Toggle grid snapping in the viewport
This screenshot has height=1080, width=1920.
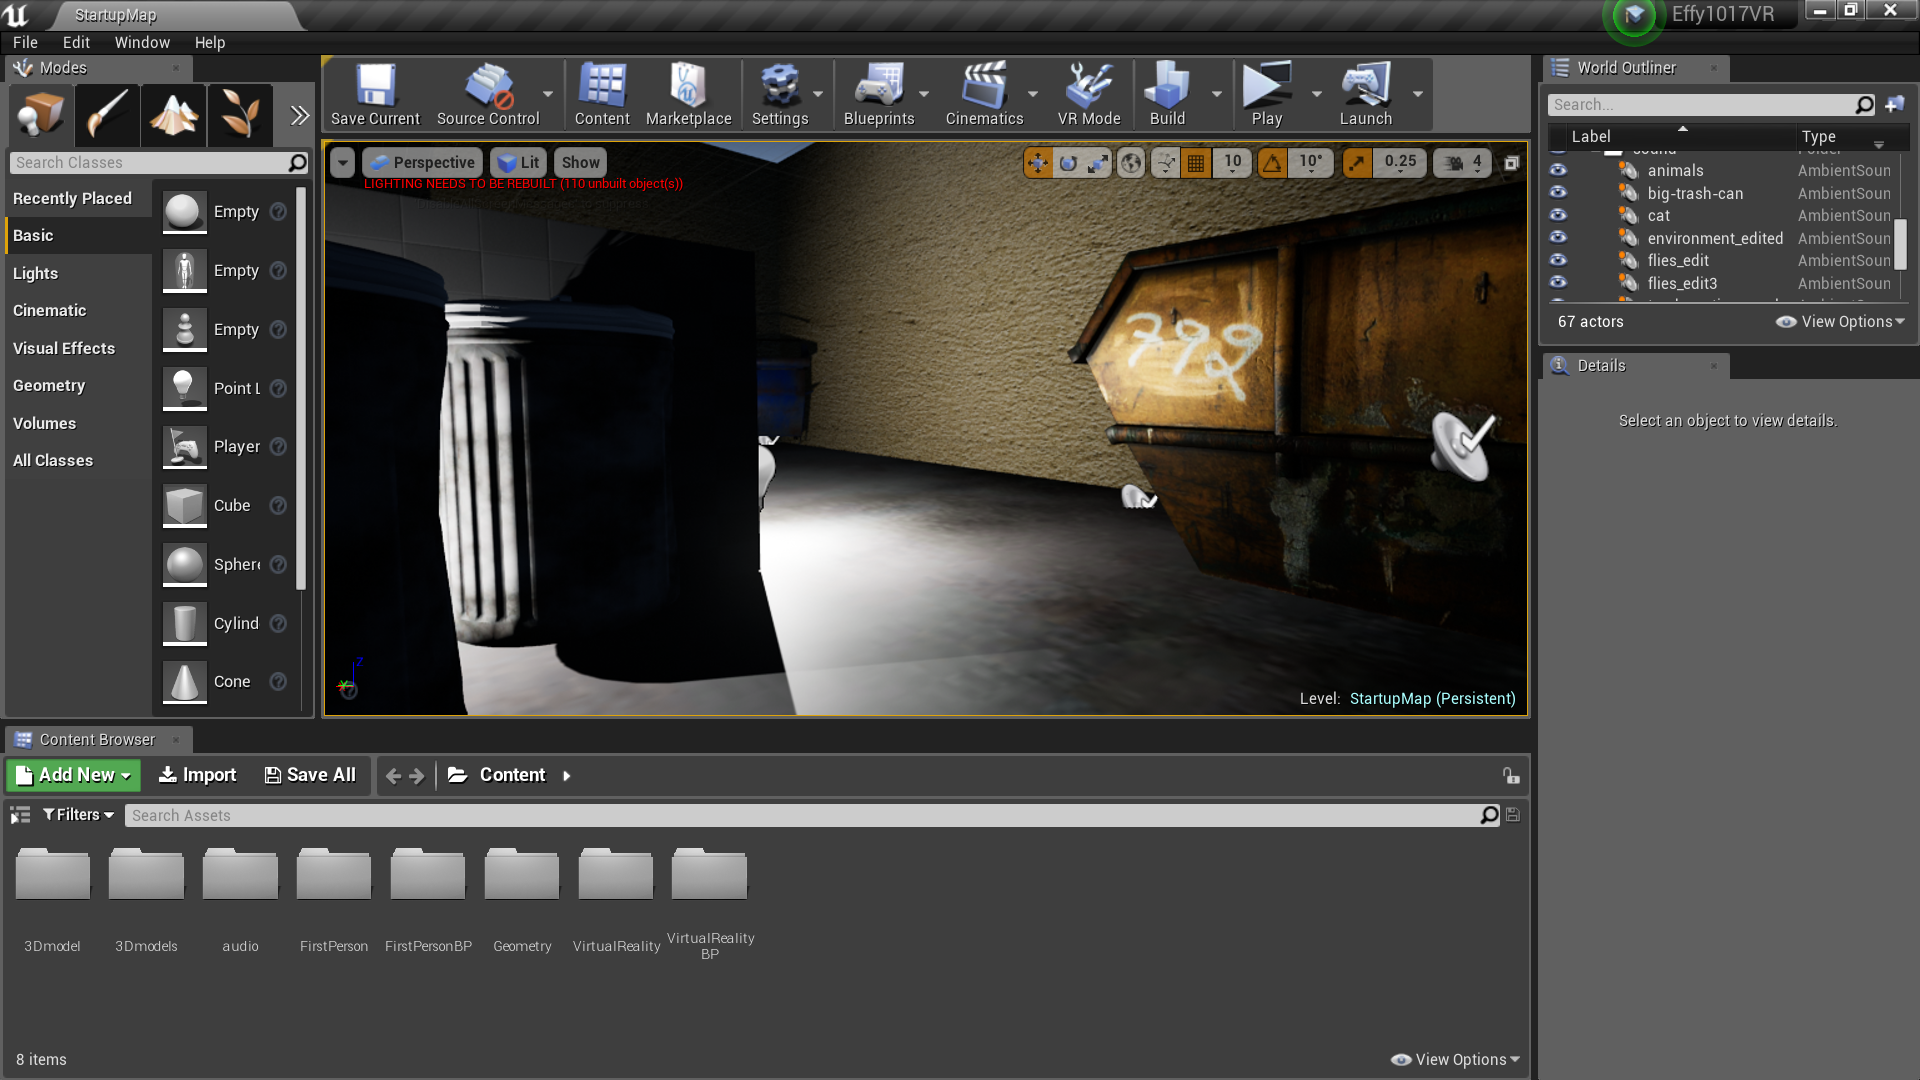click(x=1196, y=162)
